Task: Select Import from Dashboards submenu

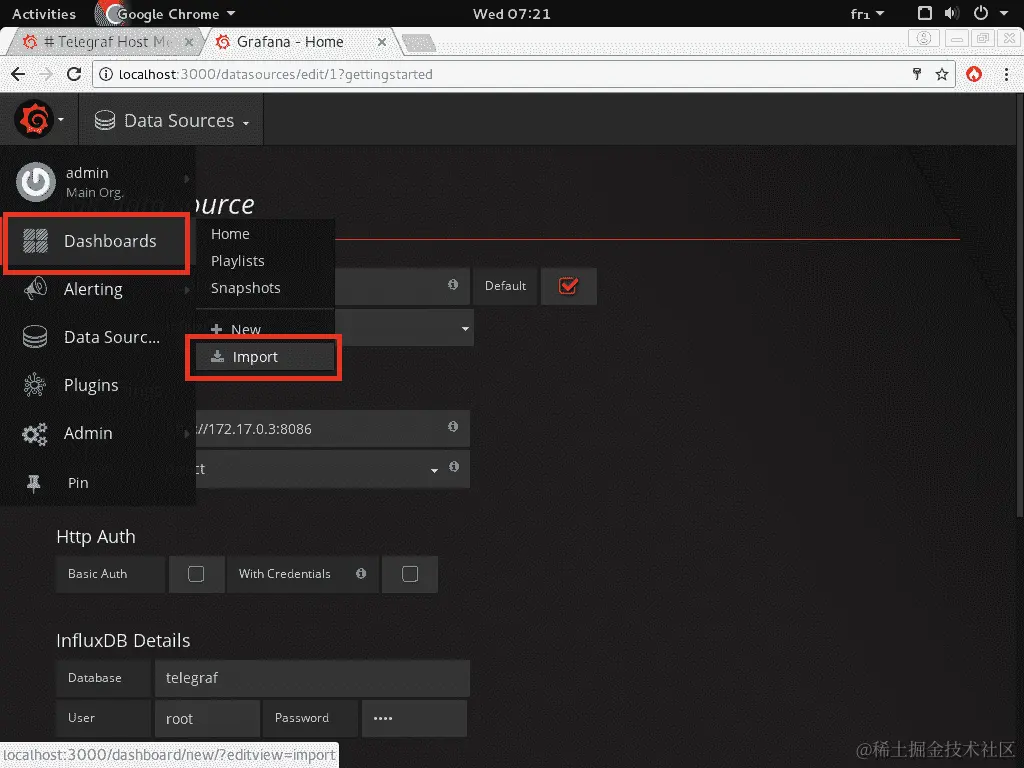Action: [264, 357]
